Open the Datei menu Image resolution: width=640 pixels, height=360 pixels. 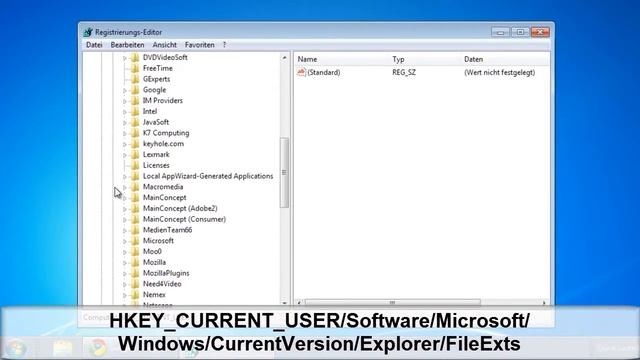pos(94,45)
